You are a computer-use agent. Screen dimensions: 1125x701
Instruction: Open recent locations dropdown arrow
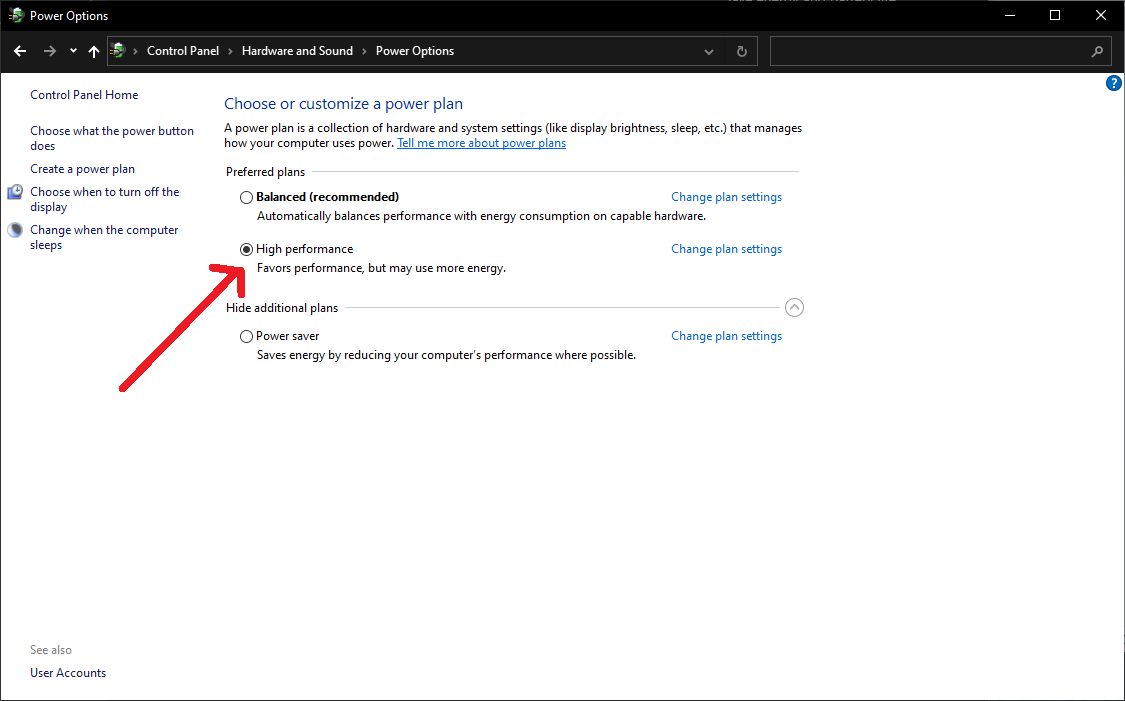tap(73, 51)
